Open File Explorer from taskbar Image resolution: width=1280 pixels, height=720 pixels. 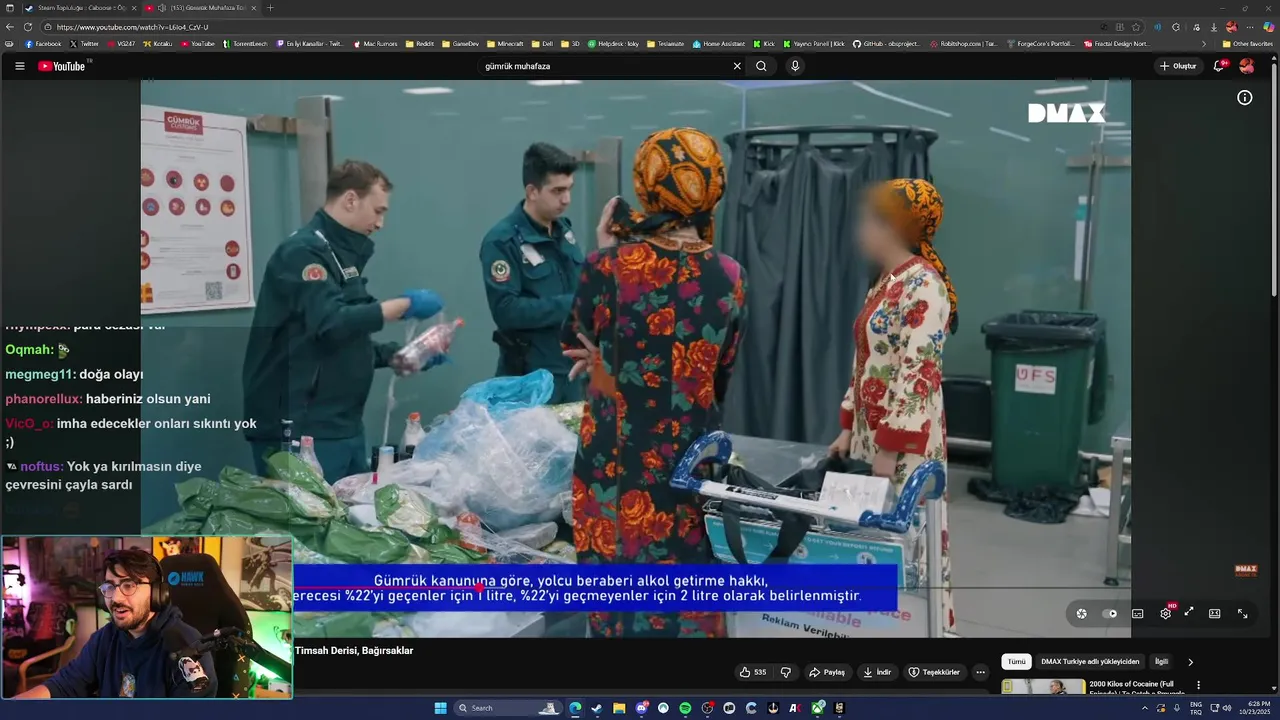pyautogui.click(x=619, y=708)
